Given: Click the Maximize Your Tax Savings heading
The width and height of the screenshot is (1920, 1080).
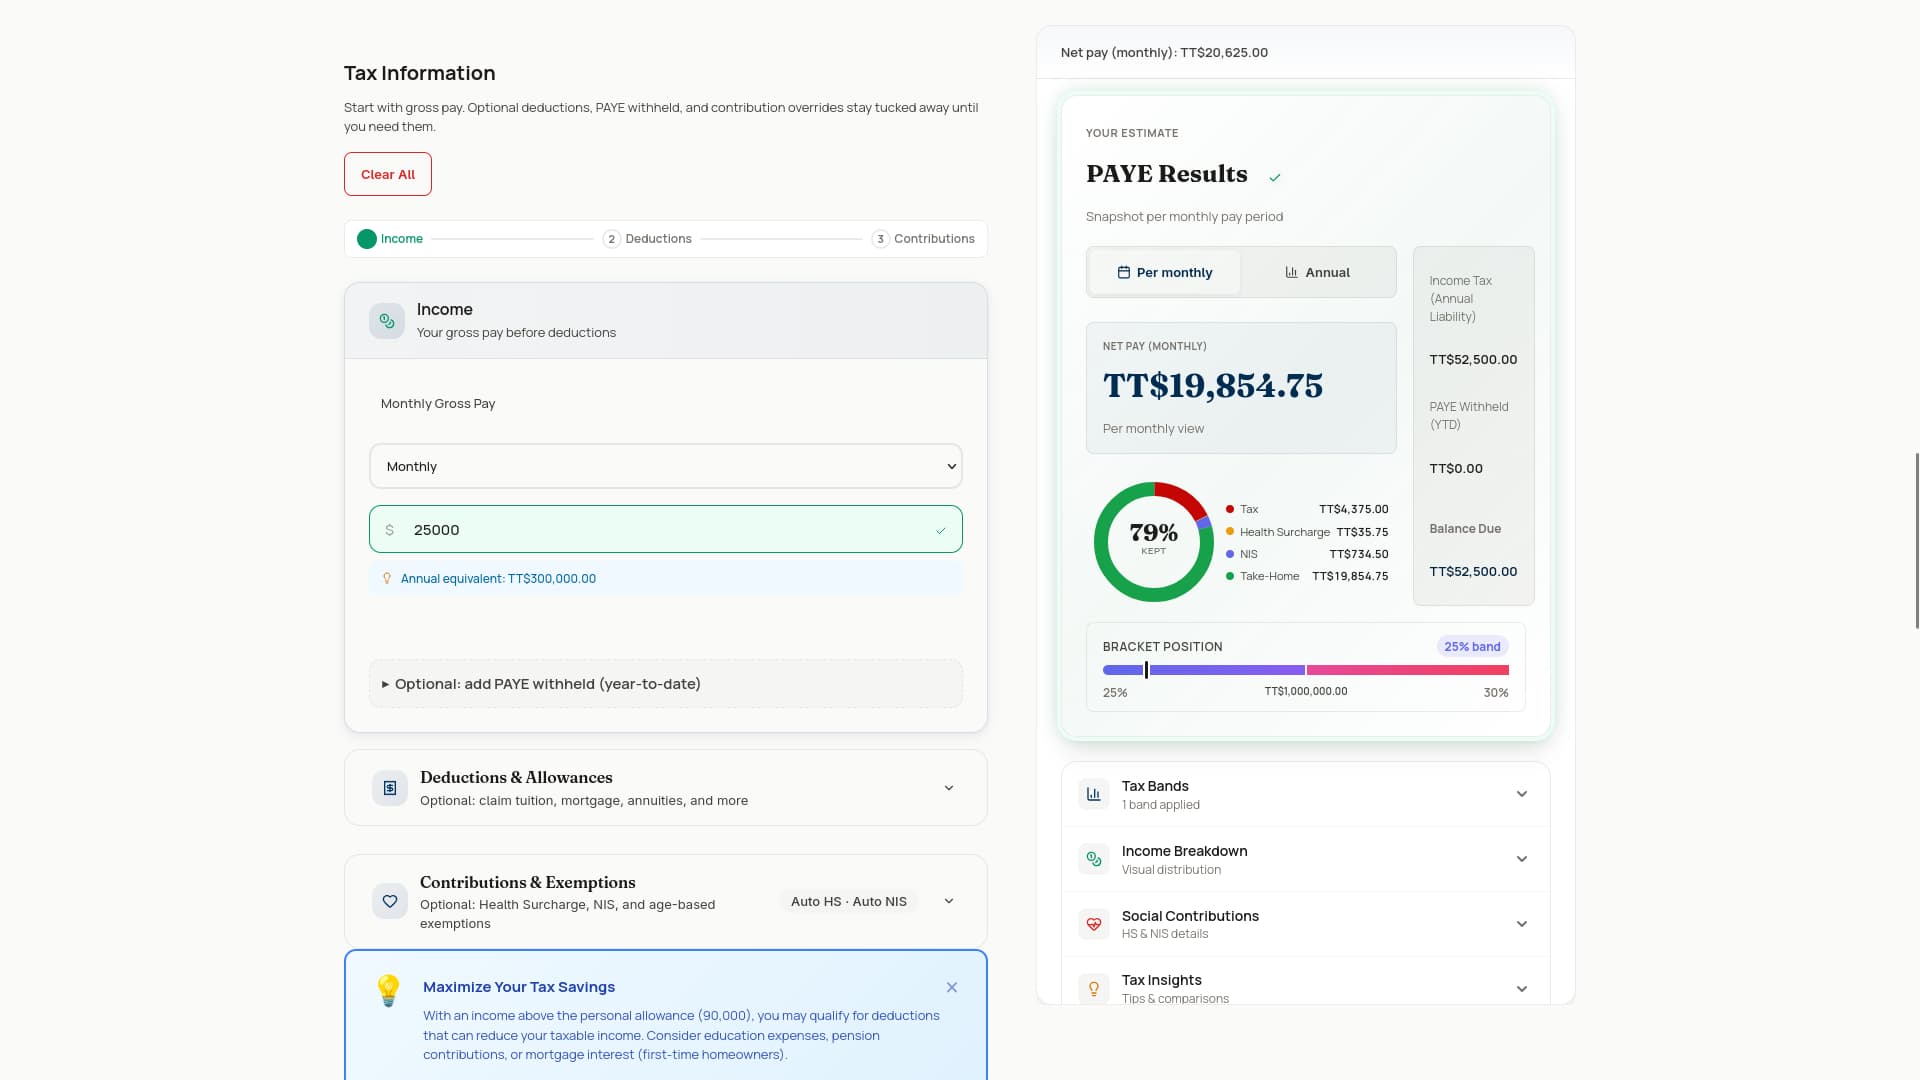Looking at the screenshot, I should [519, 987].
